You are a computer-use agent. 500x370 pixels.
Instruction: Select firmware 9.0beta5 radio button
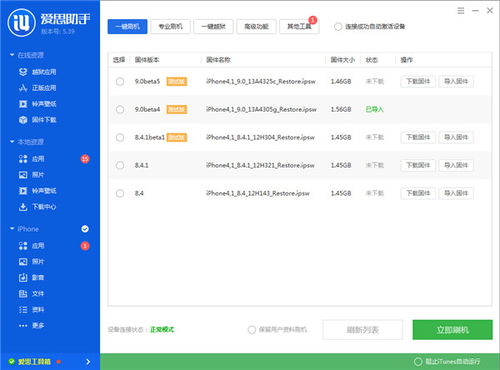(120, 81)
